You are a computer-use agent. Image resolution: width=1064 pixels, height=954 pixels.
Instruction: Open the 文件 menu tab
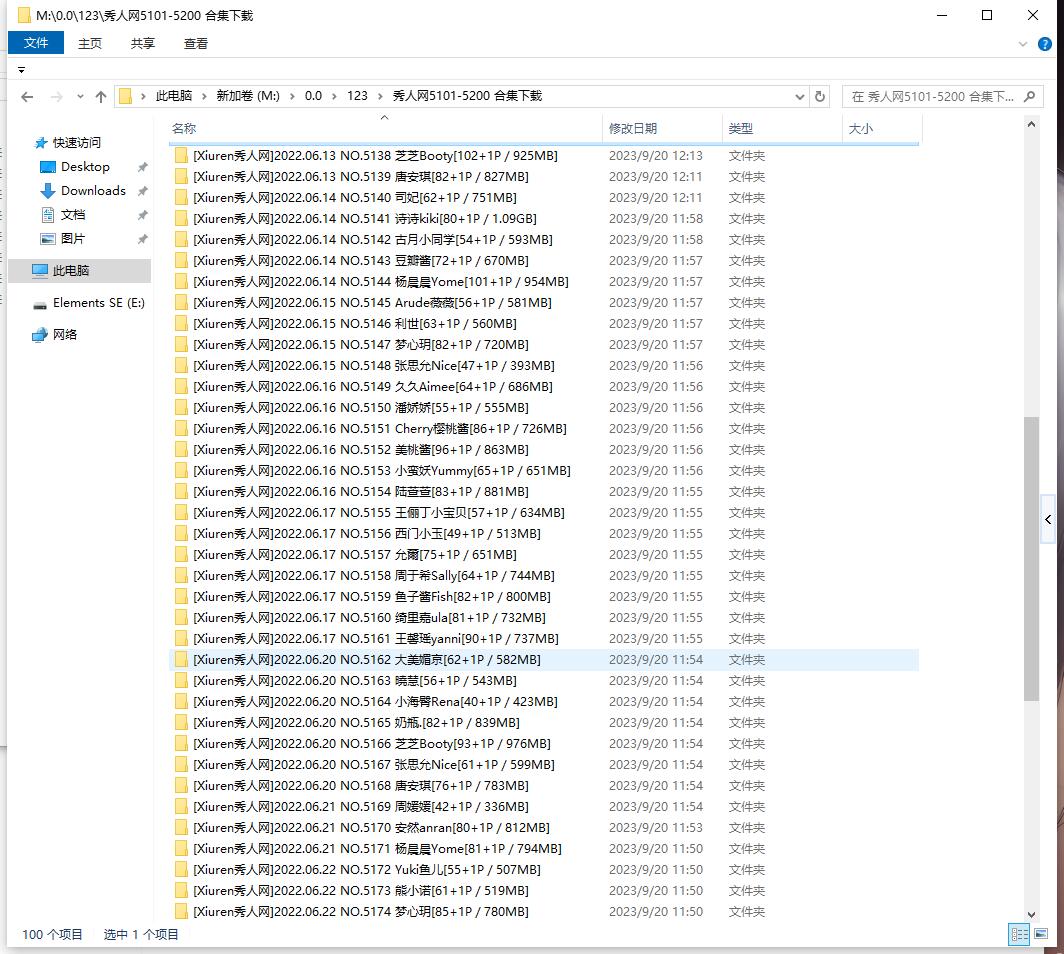pyautogui.click(x=36, y=43)
